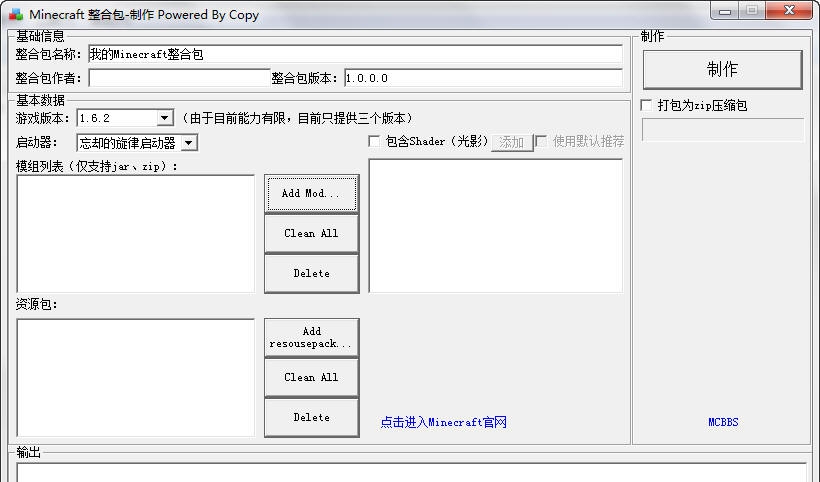Minimize the window
The image size is (820, 482).
725,11
